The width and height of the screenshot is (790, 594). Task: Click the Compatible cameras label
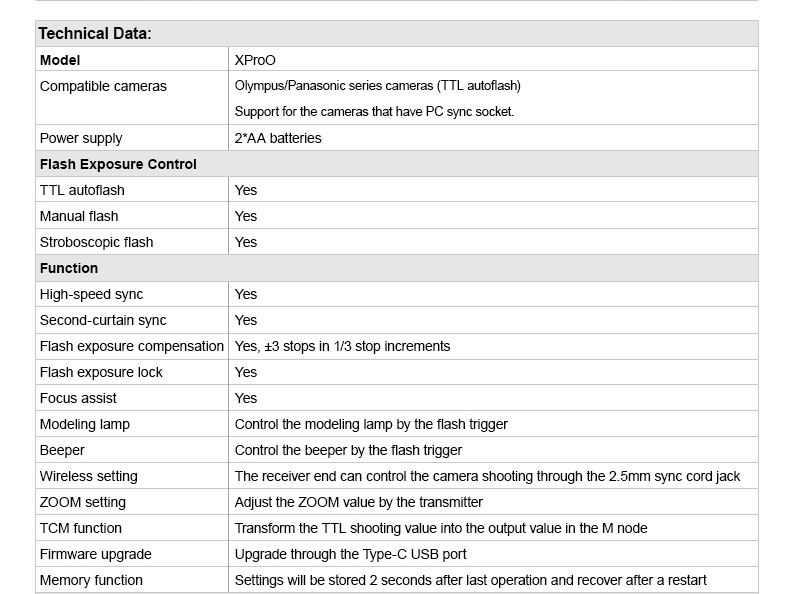(x=103, y=86)
